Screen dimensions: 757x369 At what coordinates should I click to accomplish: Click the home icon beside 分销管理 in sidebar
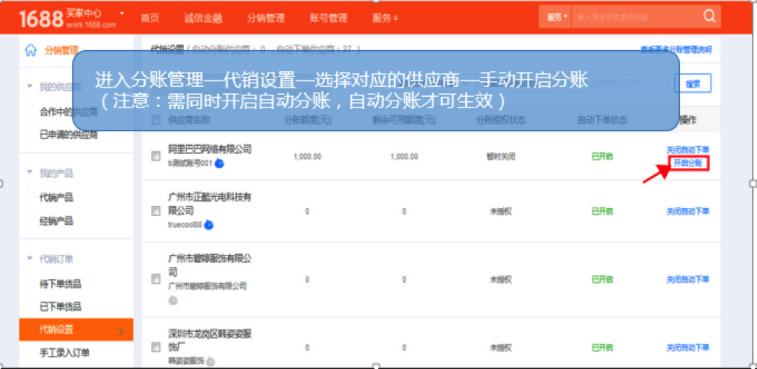pyautogui.click(x=31, y=50)
